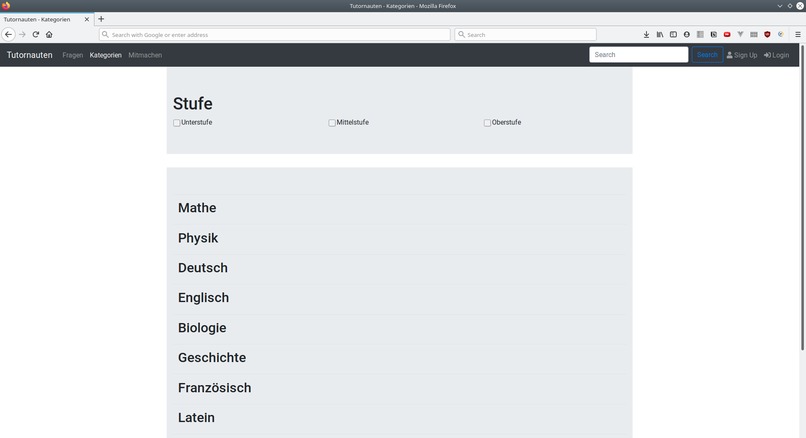Close the Tutornauten - Kategorien tab
This screenshot has width=806, height=438.
(86, 20)
